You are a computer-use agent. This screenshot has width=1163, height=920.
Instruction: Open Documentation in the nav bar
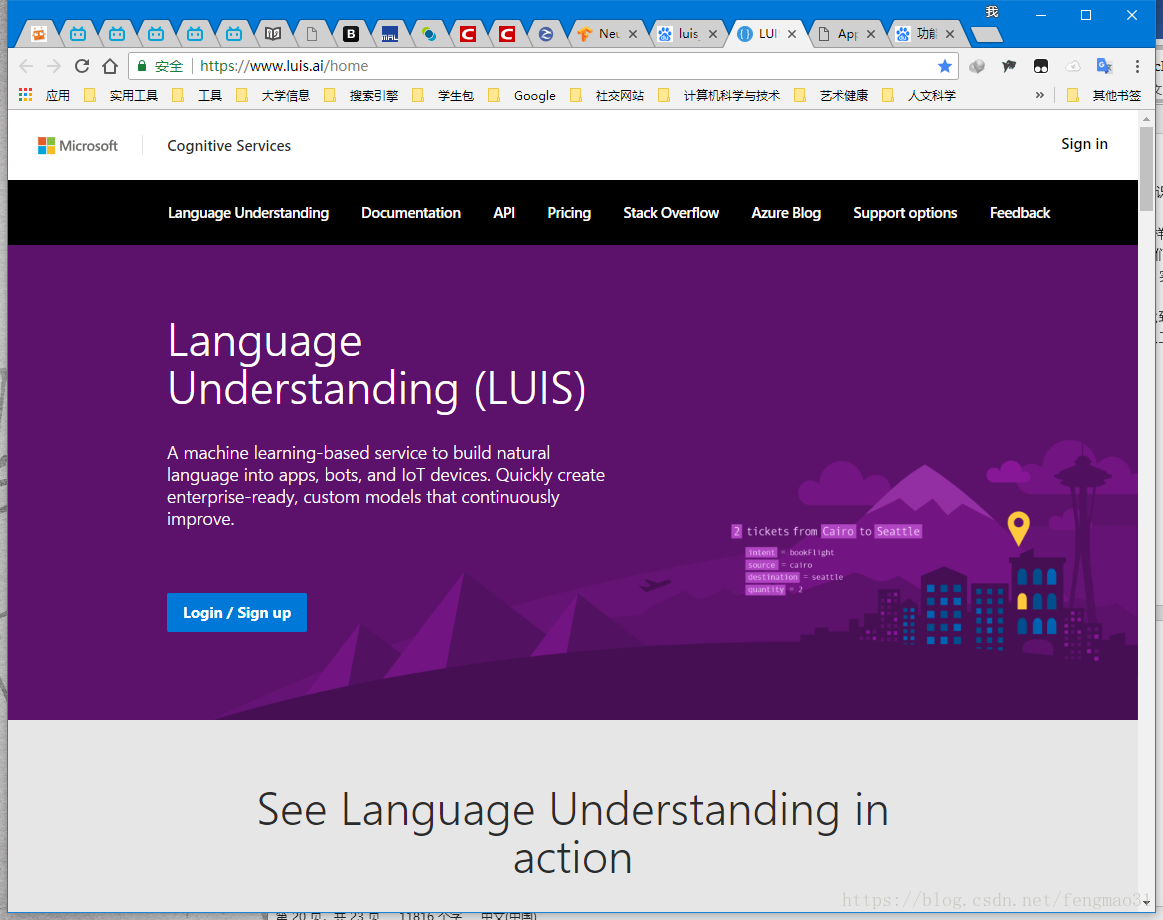(411, 213)
